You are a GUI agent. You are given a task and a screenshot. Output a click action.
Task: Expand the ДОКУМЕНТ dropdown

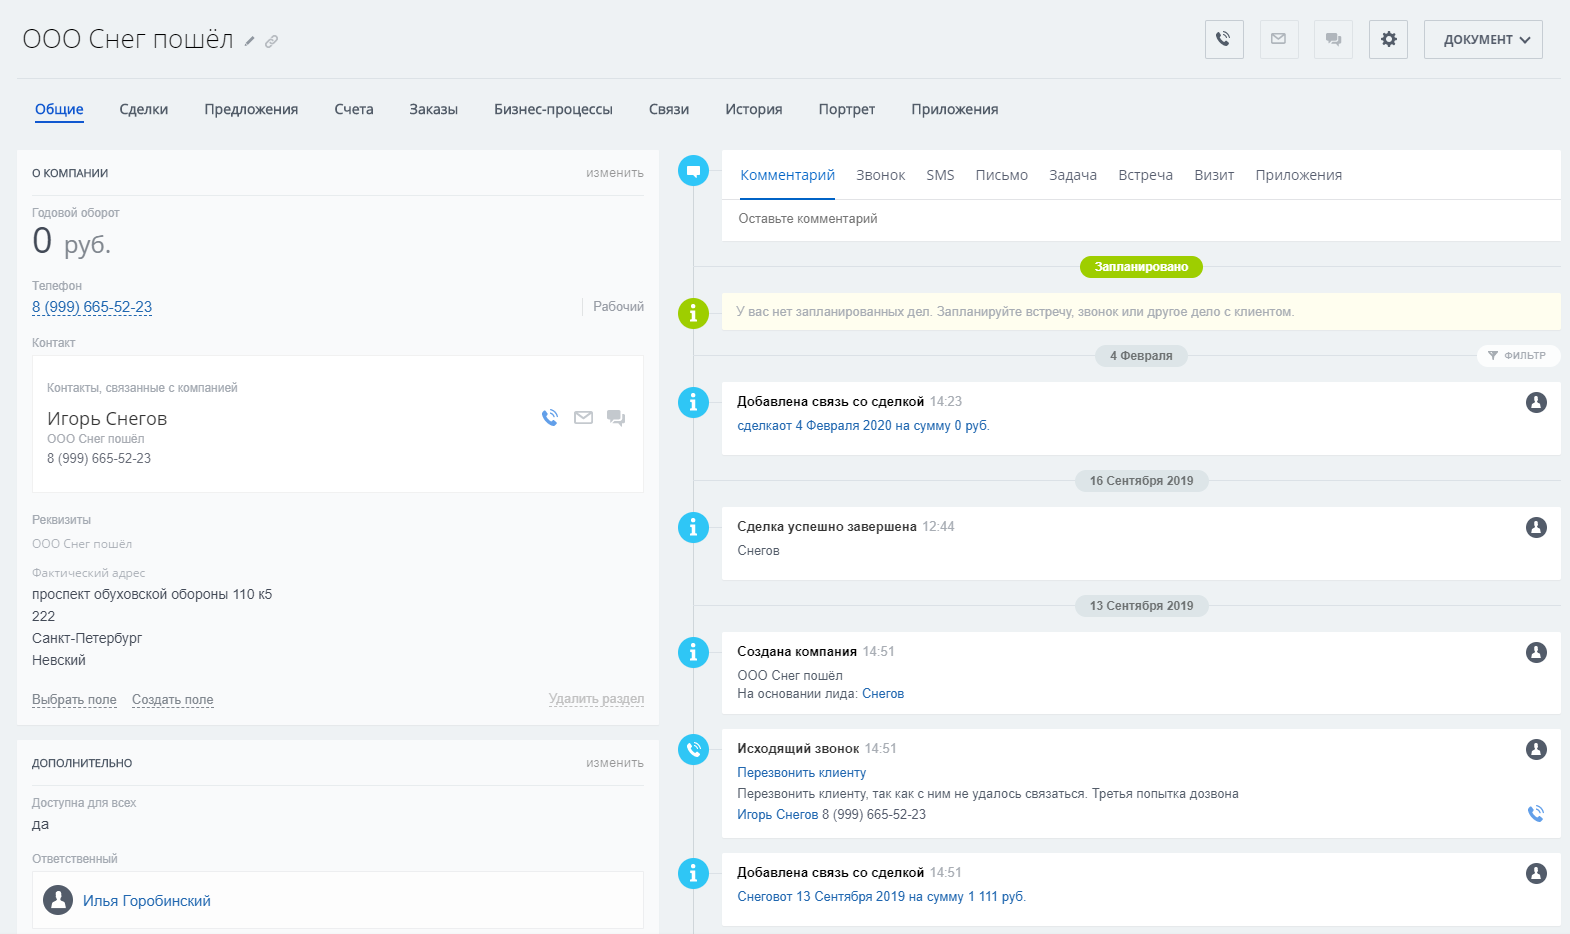point(1483,40)
